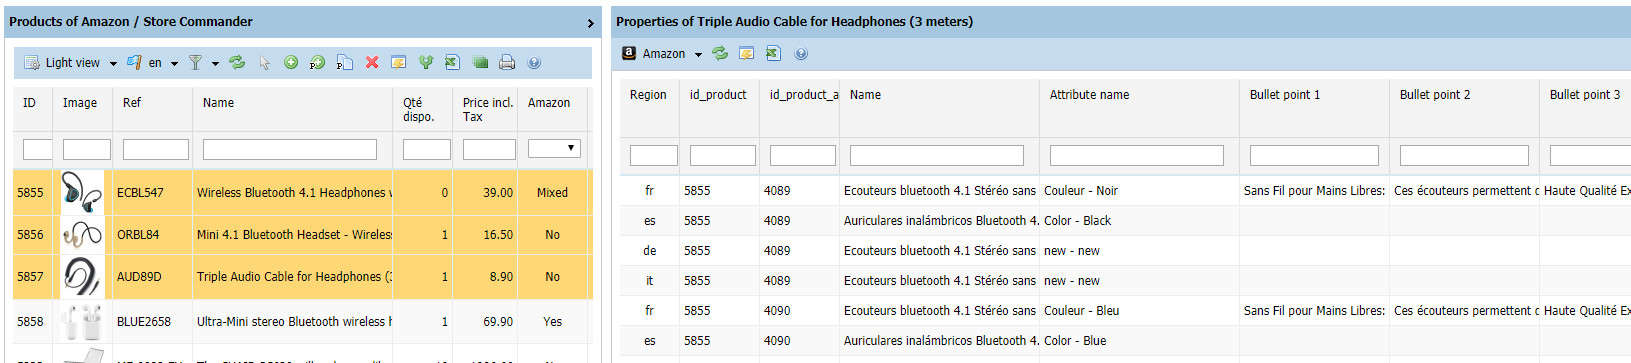Open the Amazon properties dropdown arrow

[698, 54]
